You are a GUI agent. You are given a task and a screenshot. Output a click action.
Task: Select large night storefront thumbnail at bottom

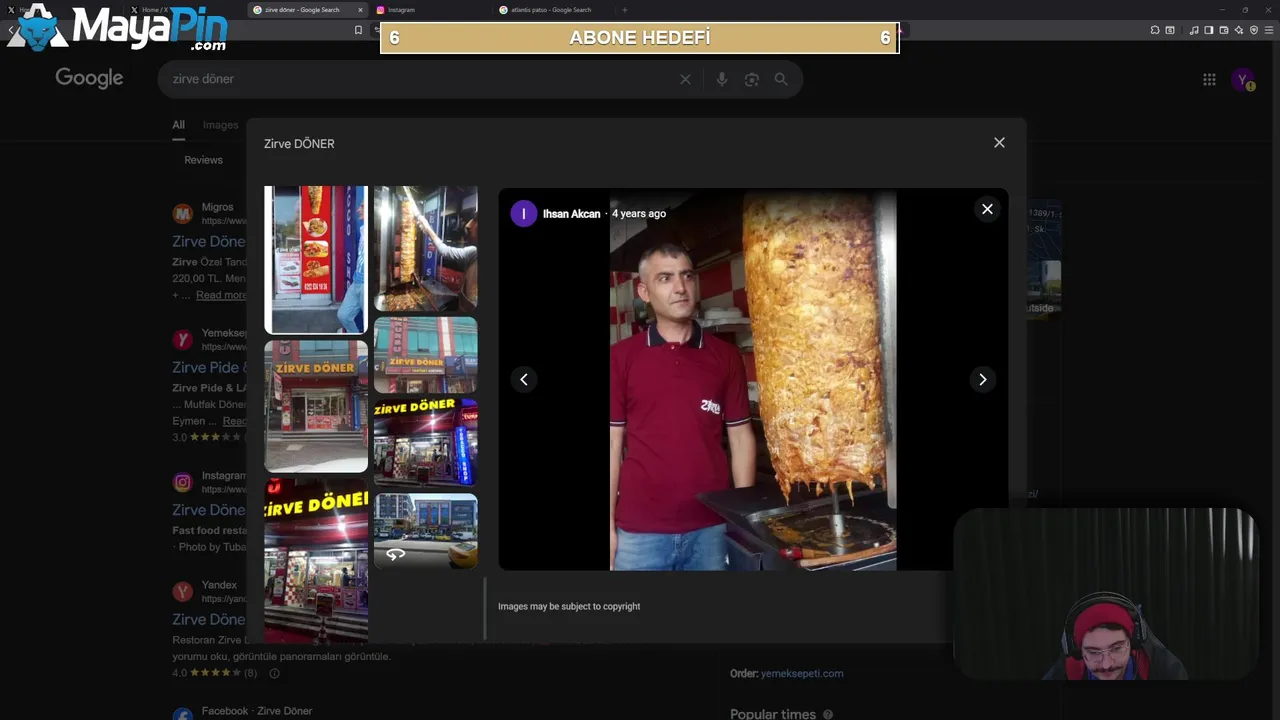tap(316, 560)
